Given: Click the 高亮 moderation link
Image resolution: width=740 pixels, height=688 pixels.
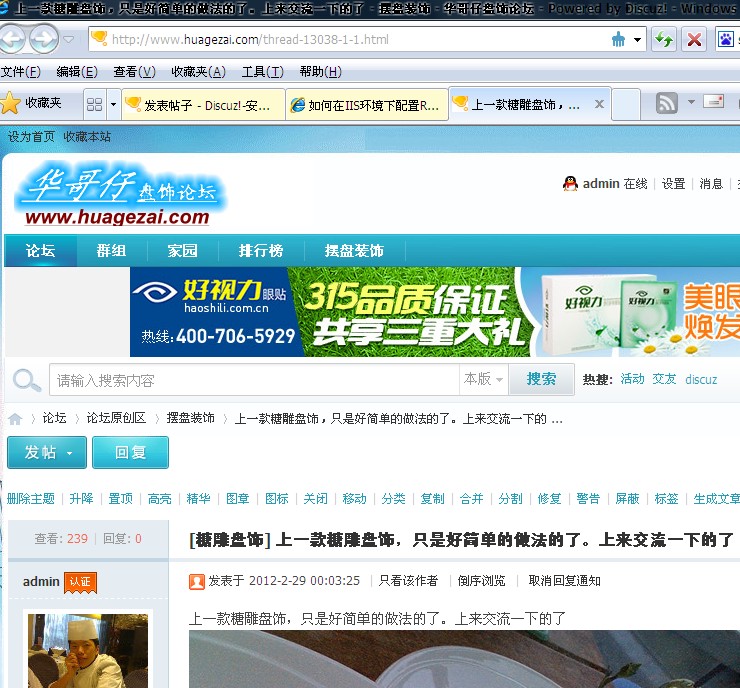Looking at the screenshot, I should [160, 499].
